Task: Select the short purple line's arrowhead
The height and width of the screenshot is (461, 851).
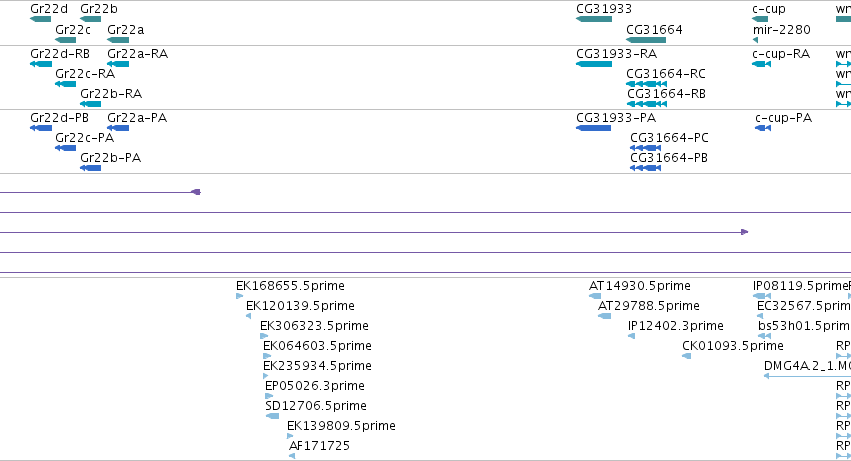Action: click(x=196, y=192)
